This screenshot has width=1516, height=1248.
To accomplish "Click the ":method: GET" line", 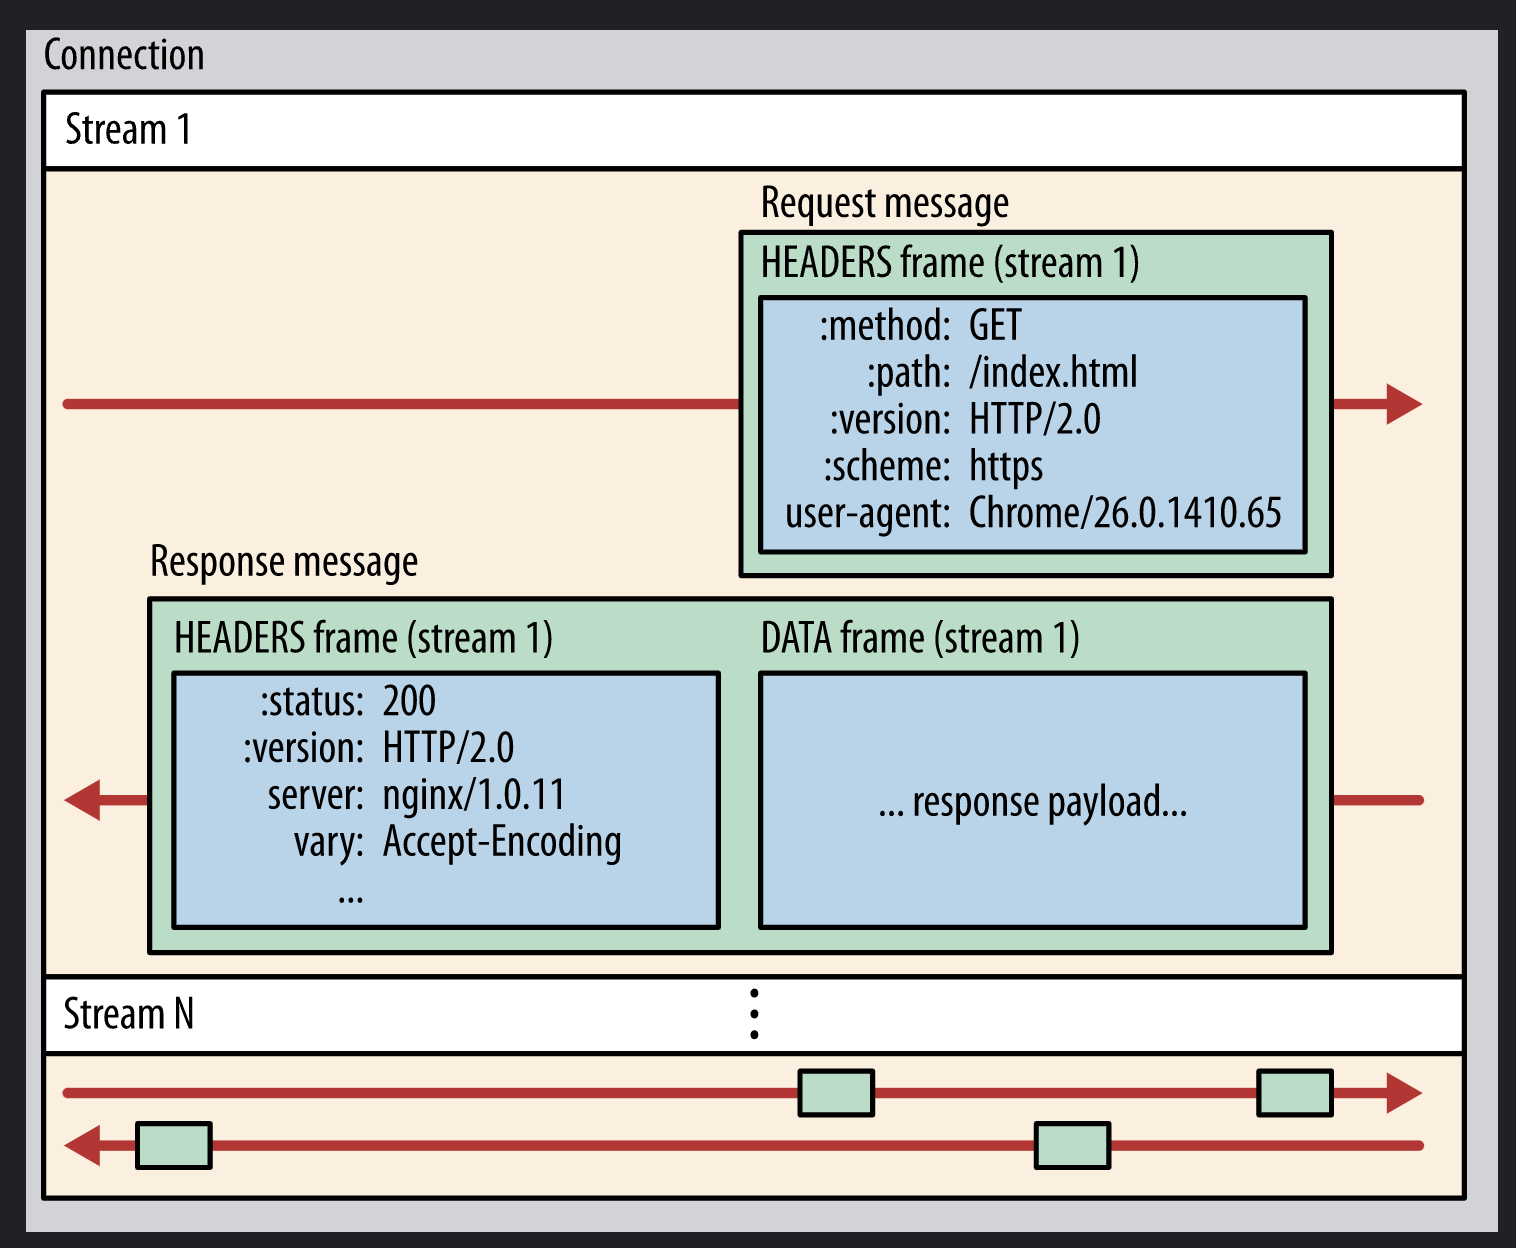I will (x=920, y=325).
